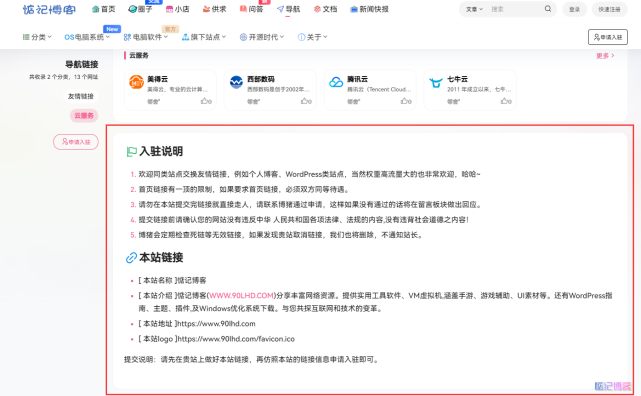Select the 友情链接 sidebar category
This screenshot has width=641, height=396.
pyautogui.click(x=81, y=96)
